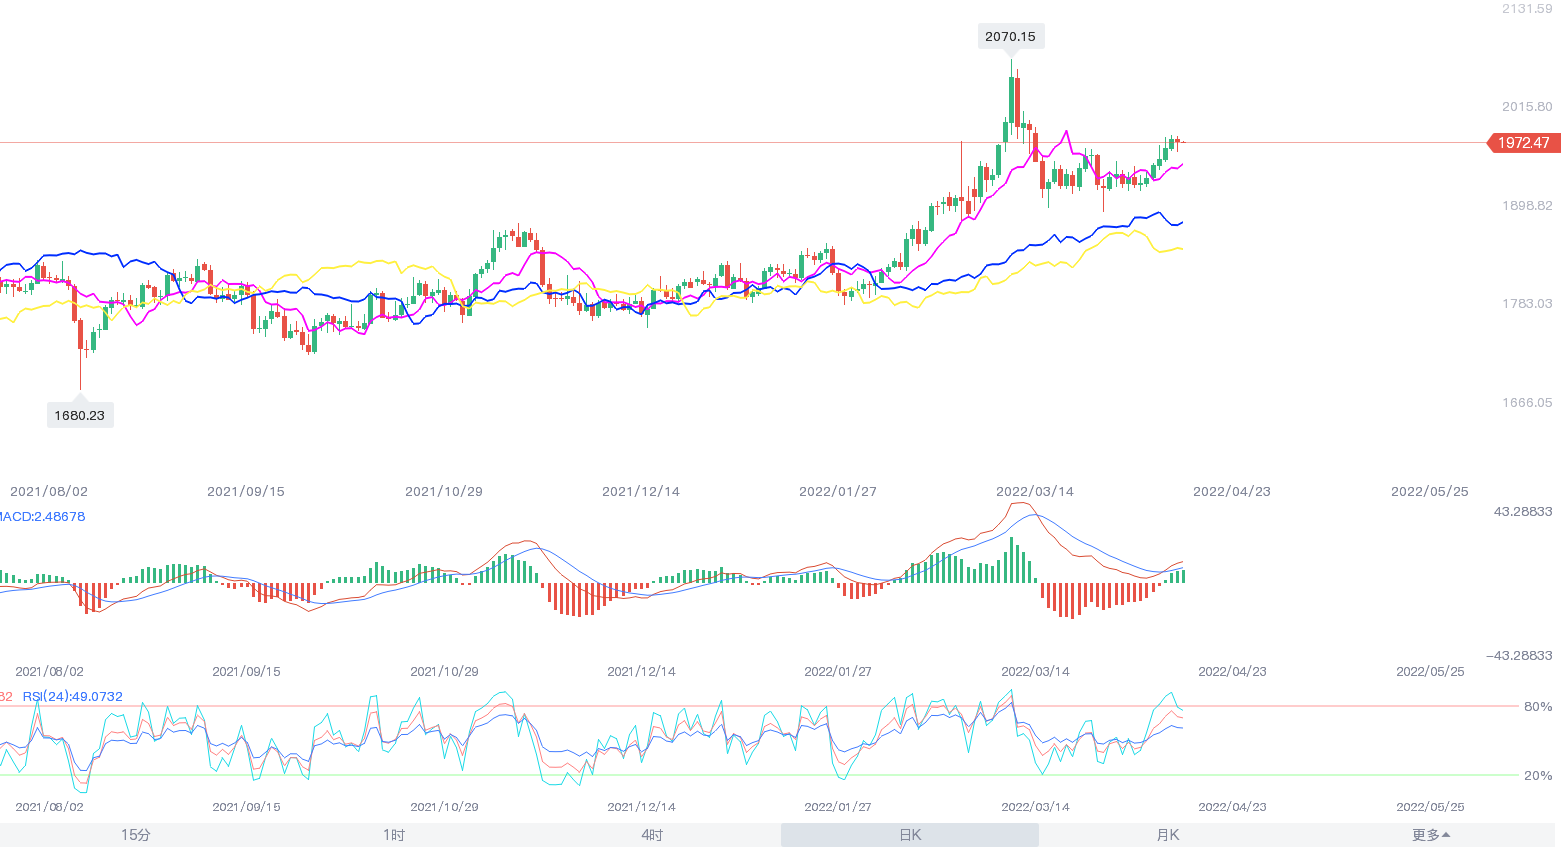Click MACD panel date 2022/03/14
1563x849 pixels.
click(x=1036, y=672)
